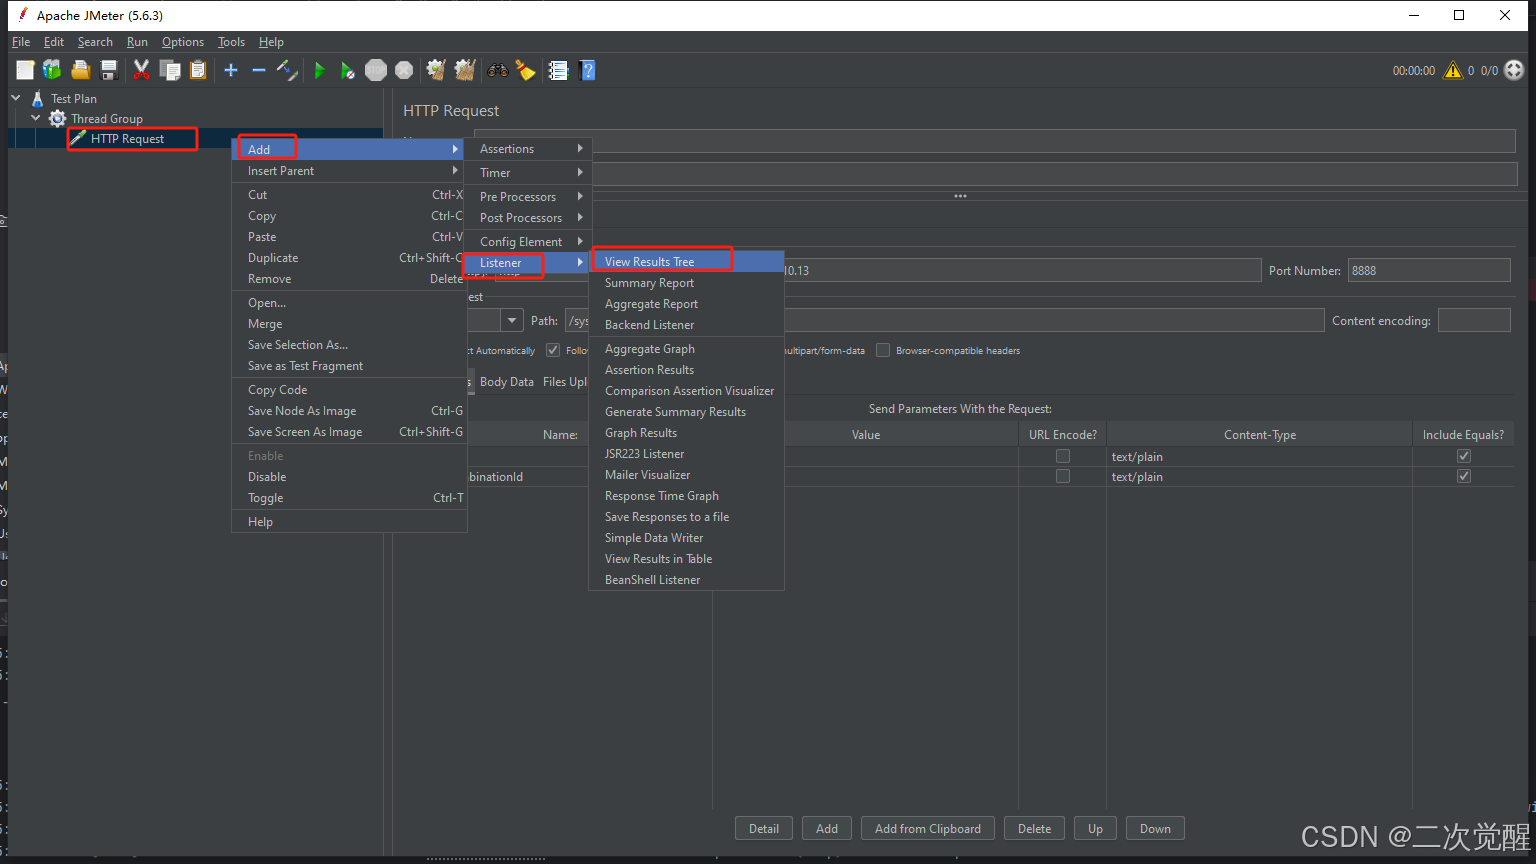Click the New test plan toolbar icon
The width and height of the screenshot is (1536, 864).
click(x=25, y=70)
